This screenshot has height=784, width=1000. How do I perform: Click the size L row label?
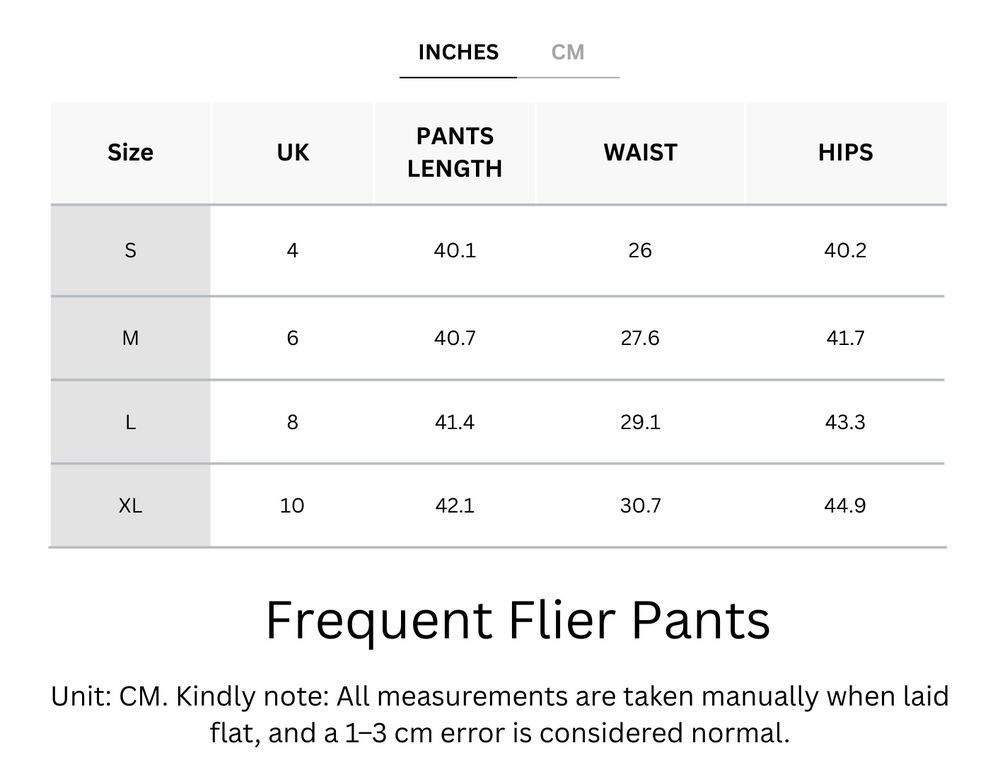130,421
